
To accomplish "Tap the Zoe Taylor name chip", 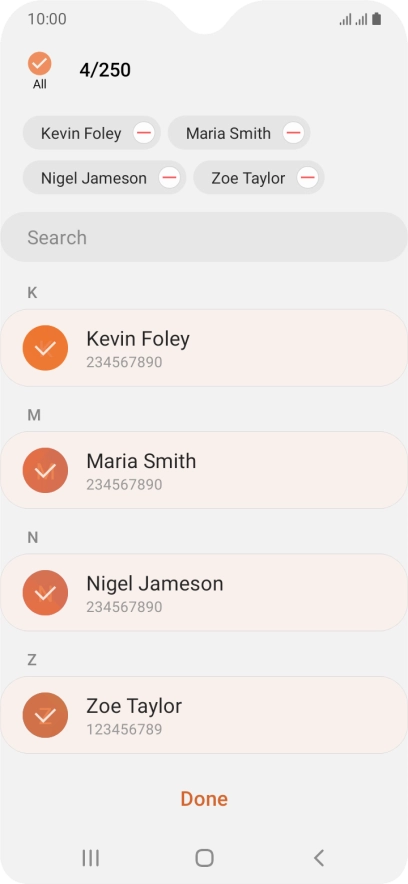I will (248, 178).
